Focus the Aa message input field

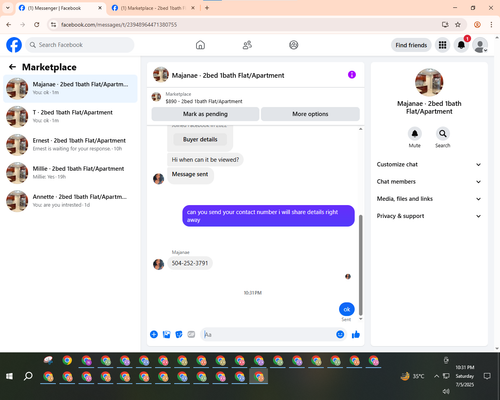pos(268,334)
